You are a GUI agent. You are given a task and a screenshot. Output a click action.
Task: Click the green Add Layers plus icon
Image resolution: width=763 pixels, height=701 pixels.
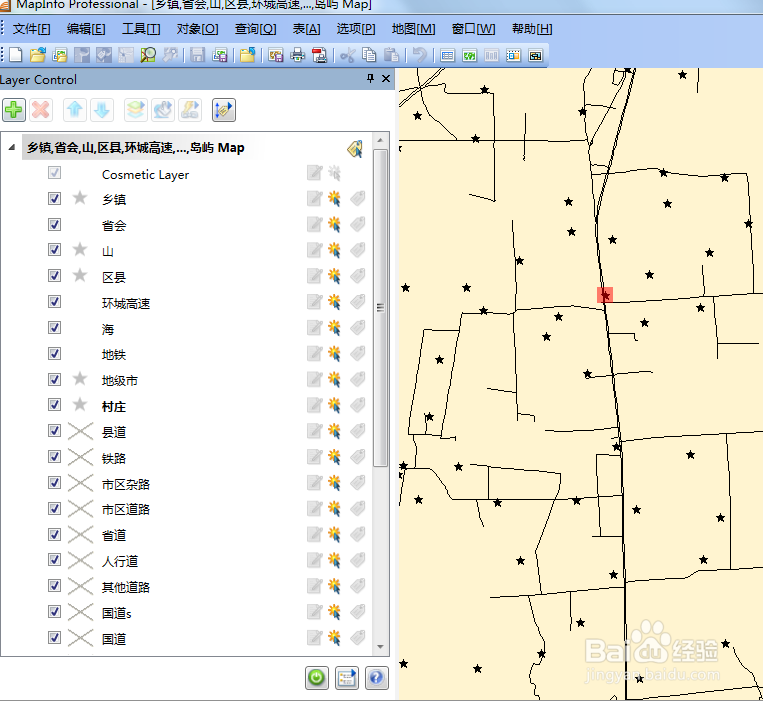(14, 110)
